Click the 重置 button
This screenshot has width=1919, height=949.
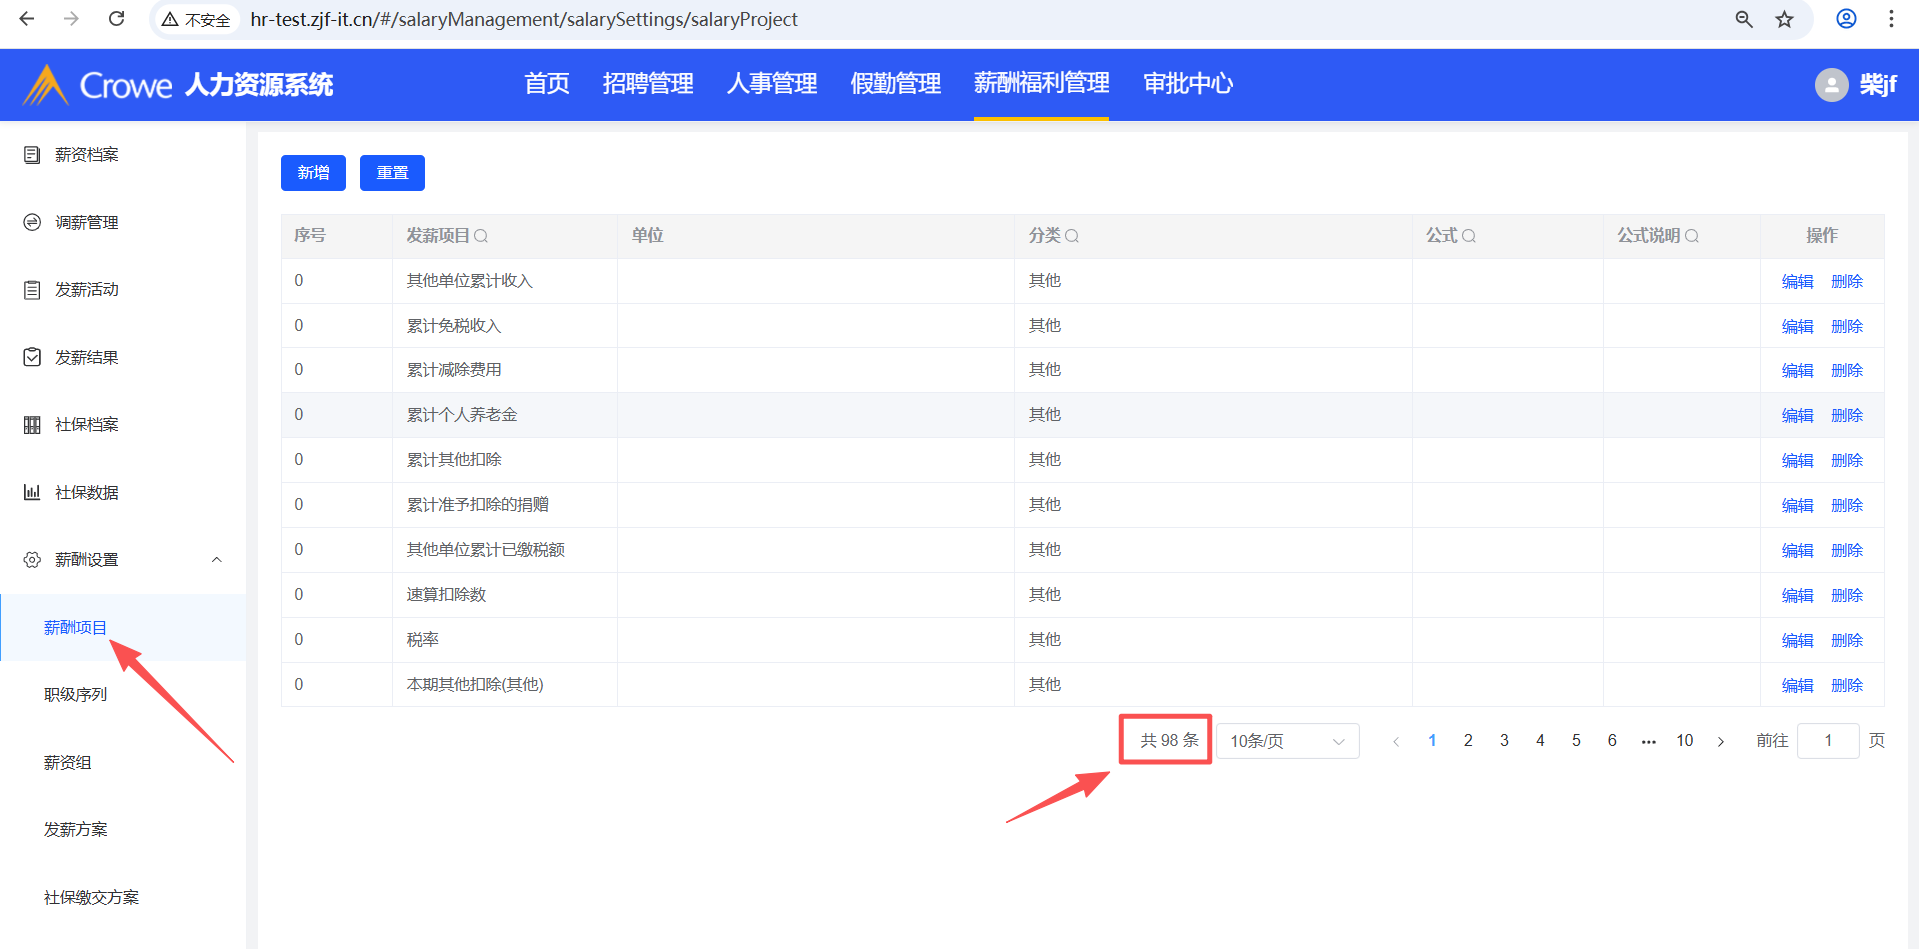pyautogui.click(x=392, y=173)
